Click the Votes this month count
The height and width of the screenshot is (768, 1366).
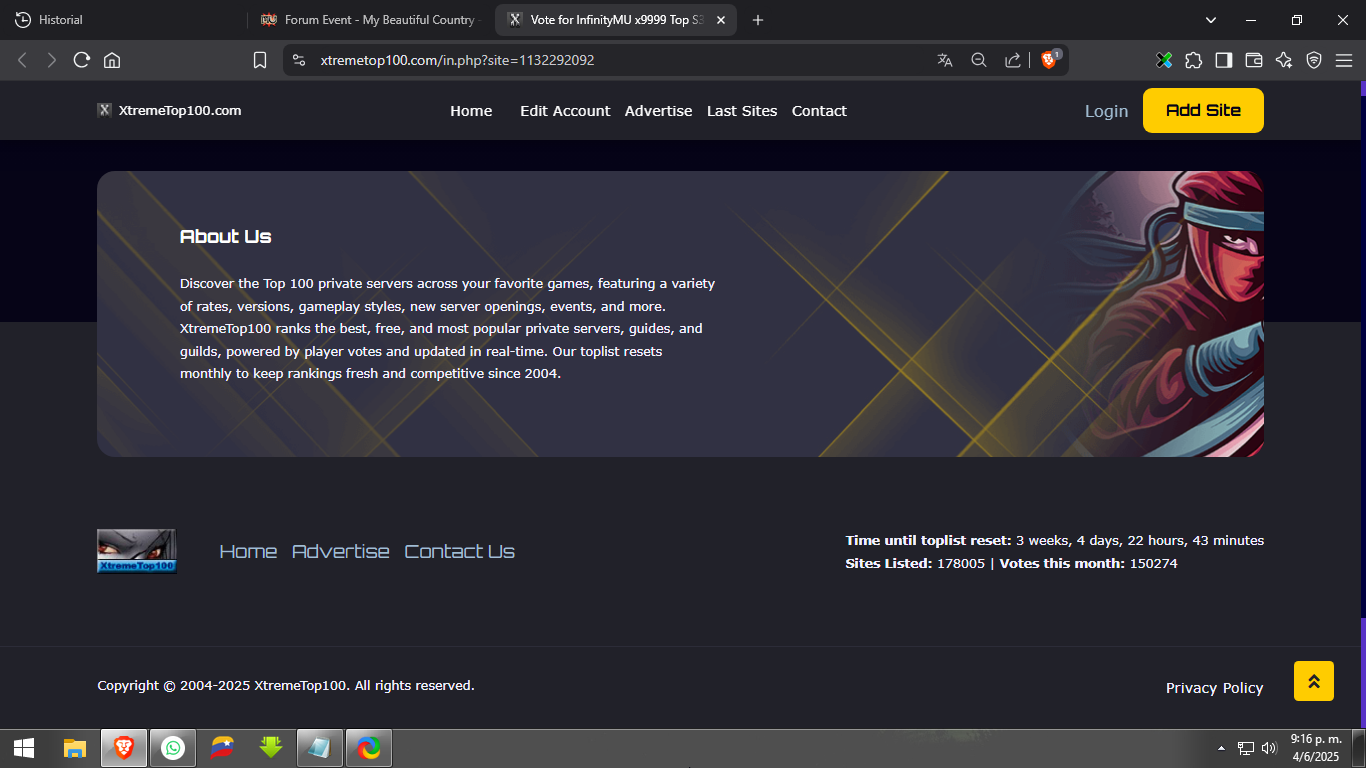point(1153,563)
